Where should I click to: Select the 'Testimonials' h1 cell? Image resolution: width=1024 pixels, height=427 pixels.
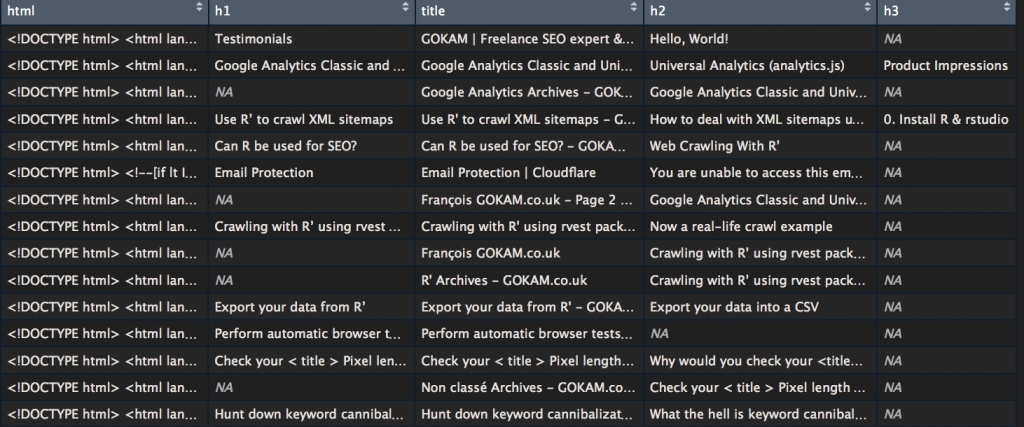click(254, 39)
